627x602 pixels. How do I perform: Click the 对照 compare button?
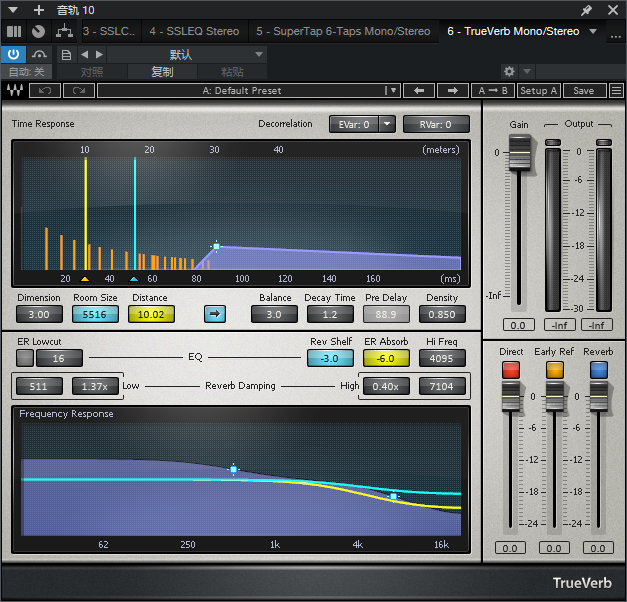coord(92,72)
